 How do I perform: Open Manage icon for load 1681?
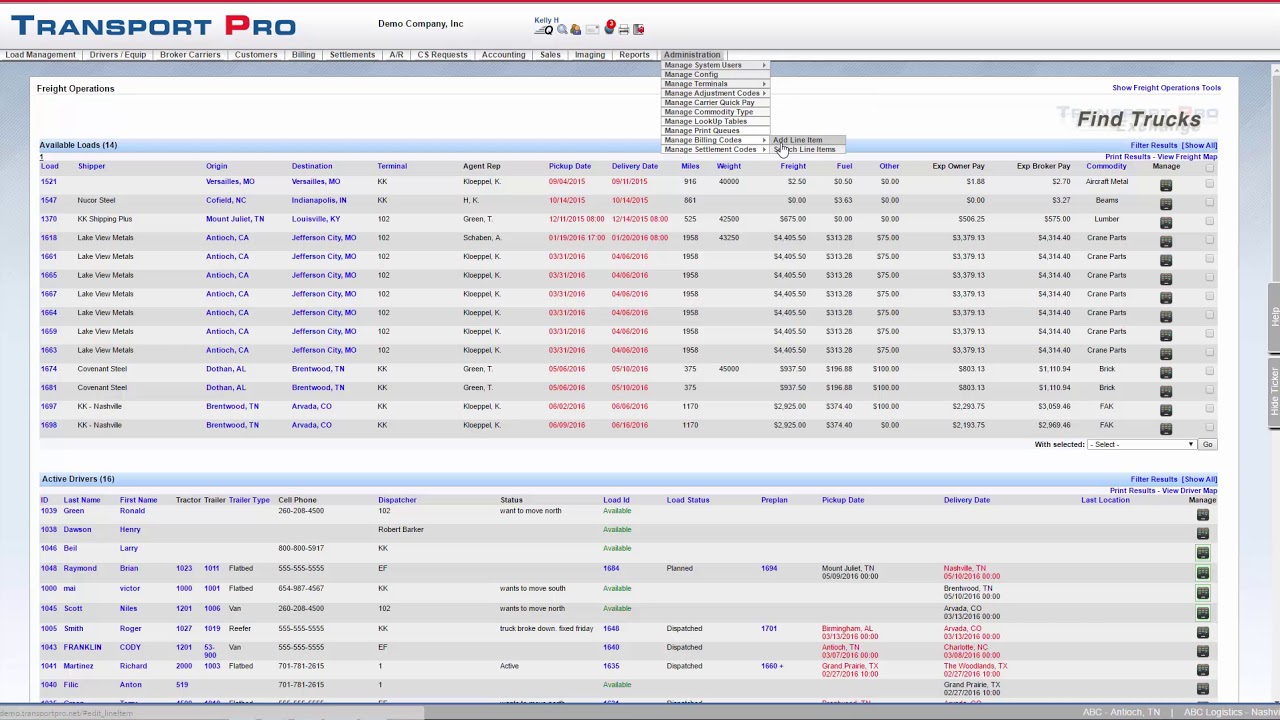[x=1166, y=391]
